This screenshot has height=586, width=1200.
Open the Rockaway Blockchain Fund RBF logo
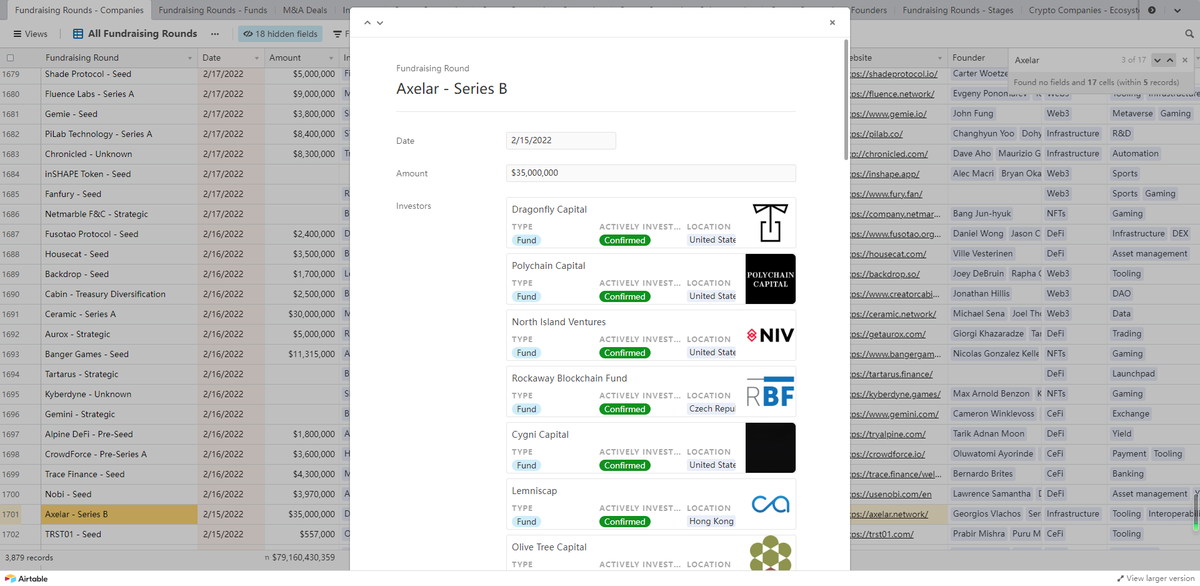pos(771,392)
